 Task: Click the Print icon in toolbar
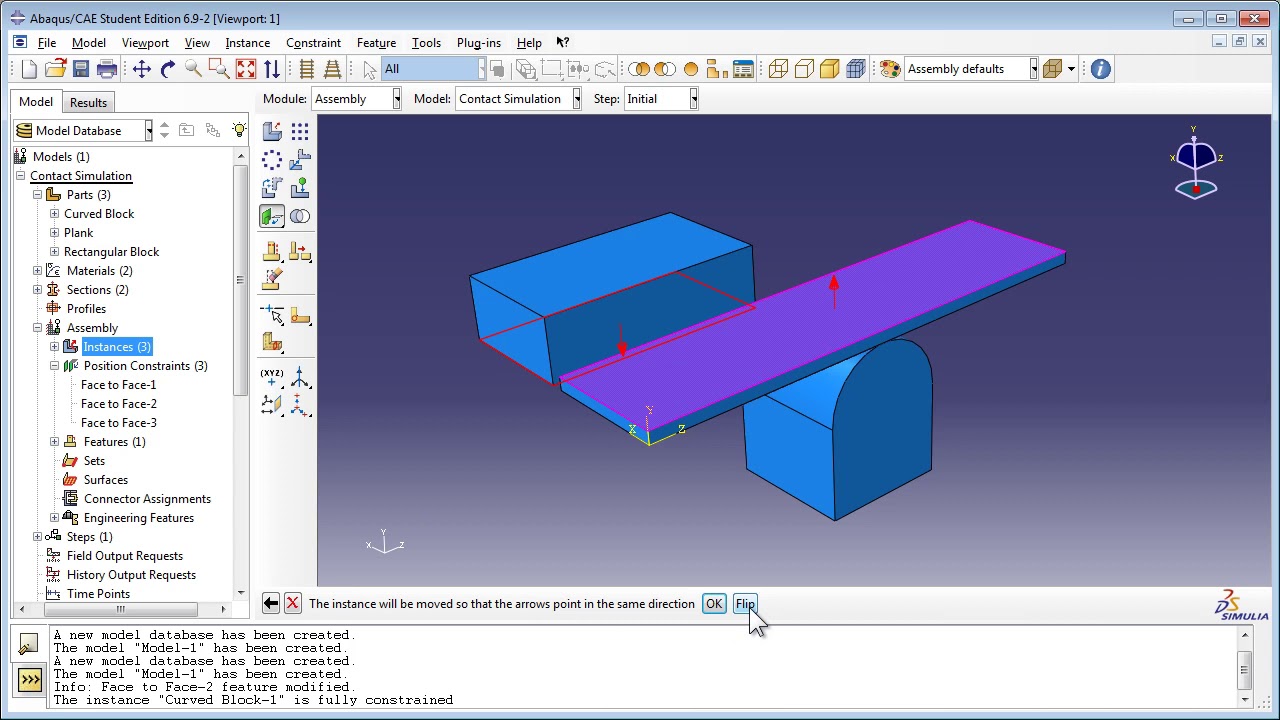click(x=107, y=69)
